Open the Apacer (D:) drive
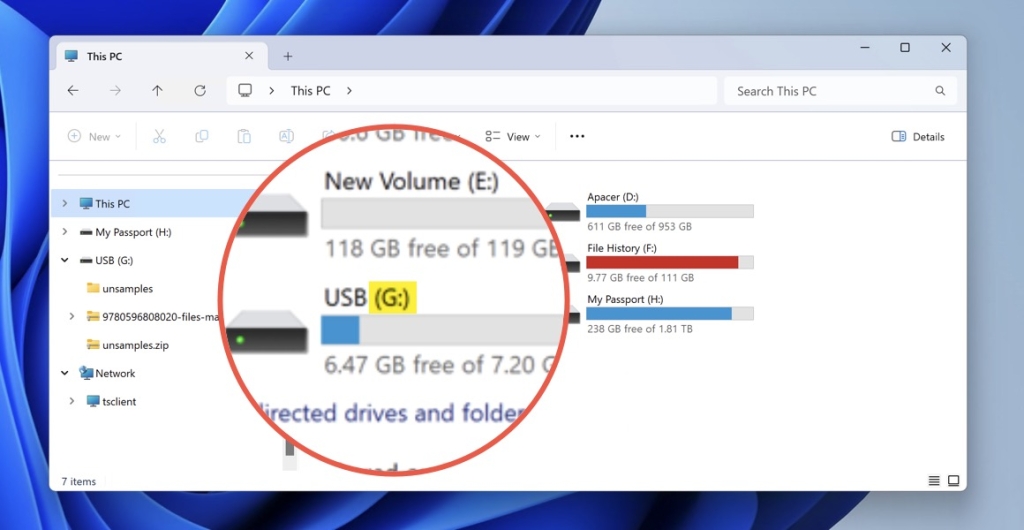This screenshot has width=1024, height=530. 650,211
